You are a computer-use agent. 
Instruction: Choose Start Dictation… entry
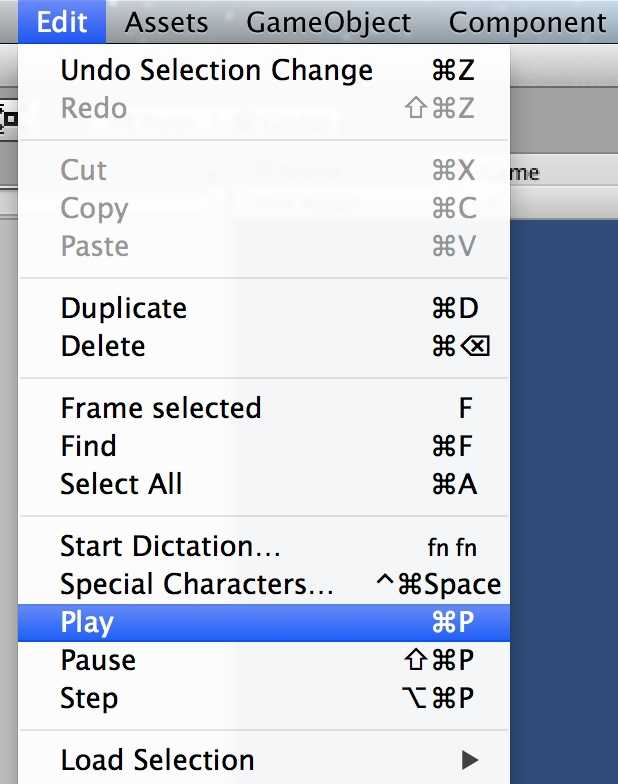(x=171, y=546)
